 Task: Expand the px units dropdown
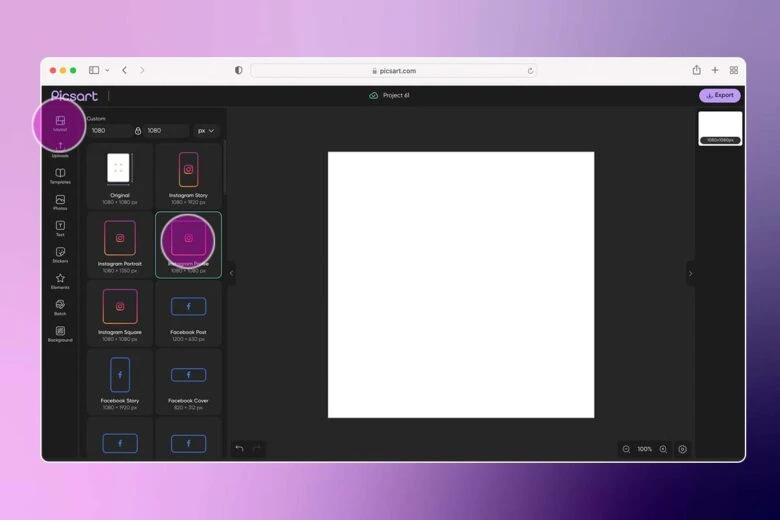tap(207, 131)
